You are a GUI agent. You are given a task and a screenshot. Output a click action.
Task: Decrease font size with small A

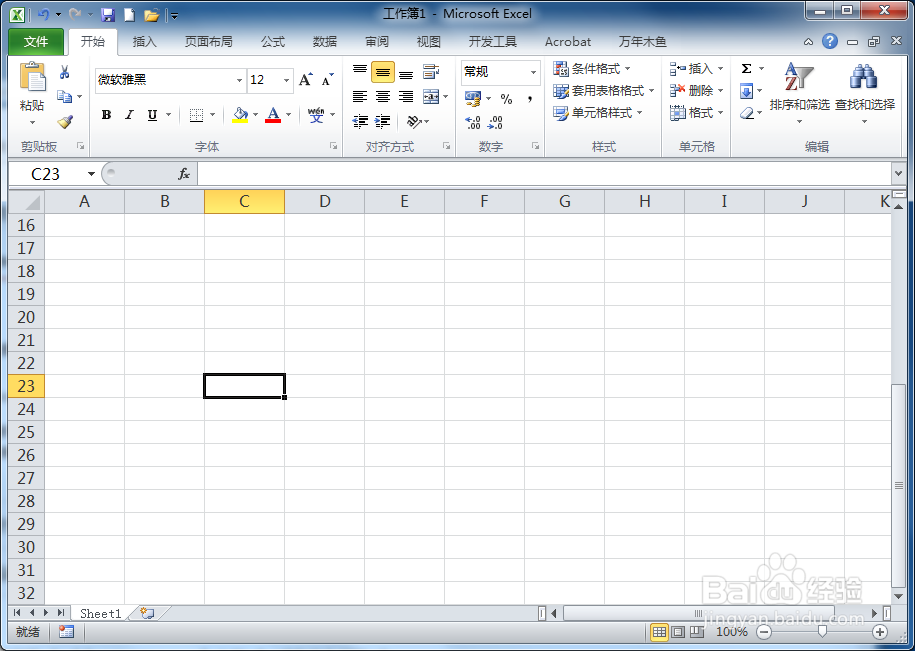coord(327,80)
